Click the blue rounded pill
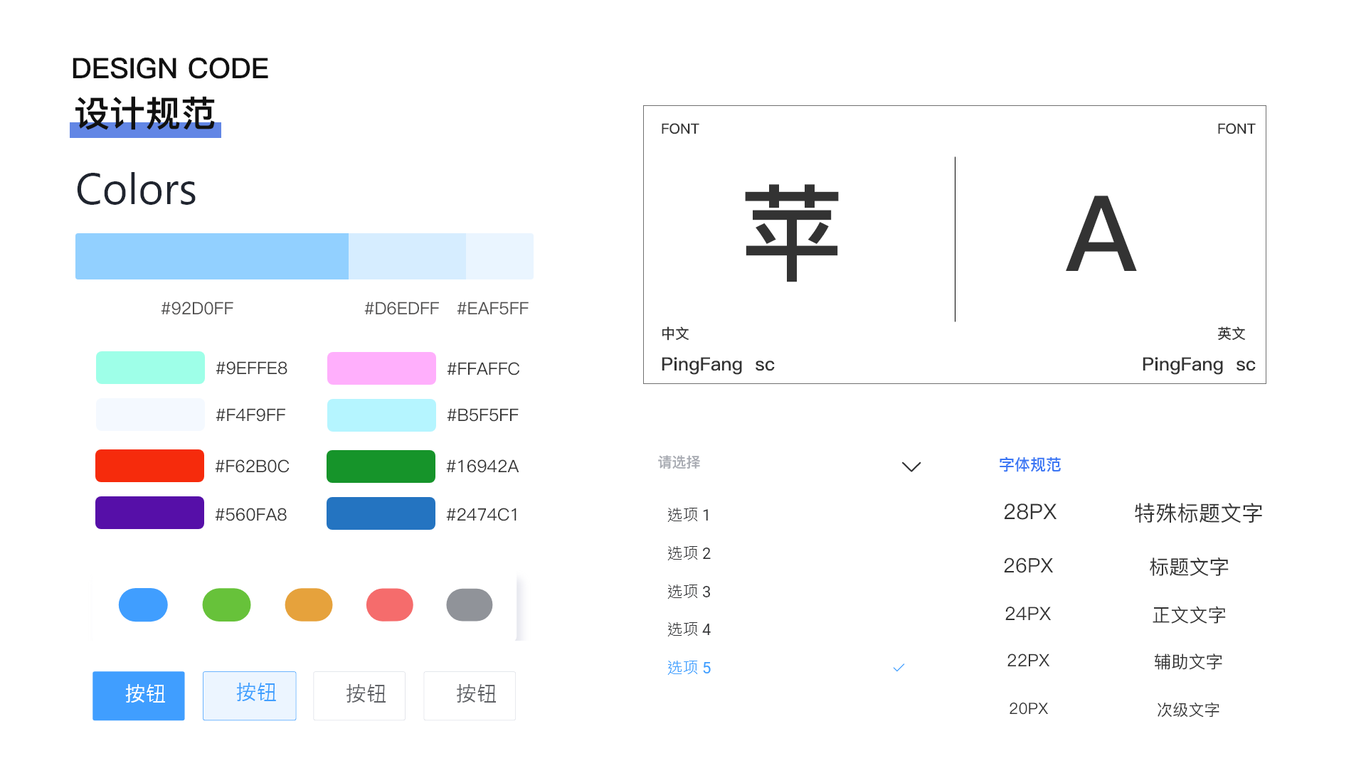 click(143, 605)
